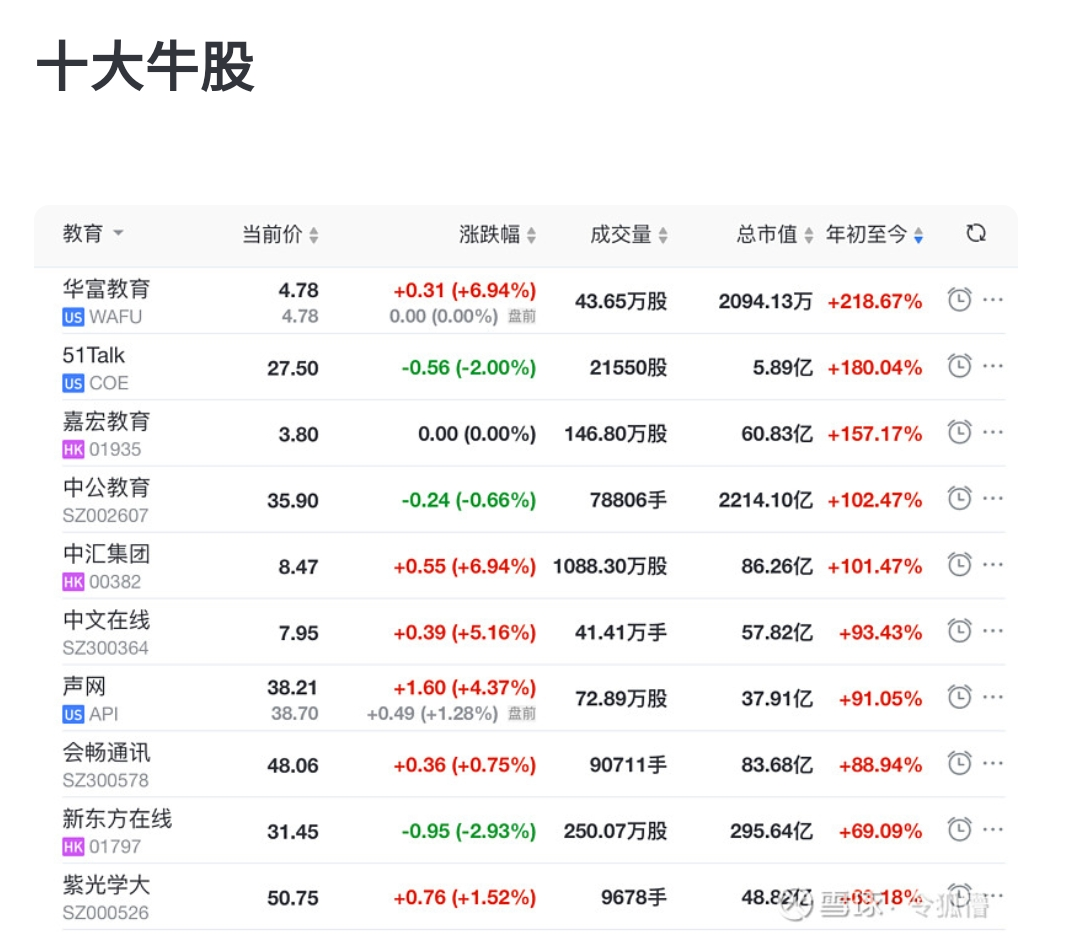Set price alert for 中公教育 row
1065x951 pixels.
pyautogui.click(x=959, y=499)
